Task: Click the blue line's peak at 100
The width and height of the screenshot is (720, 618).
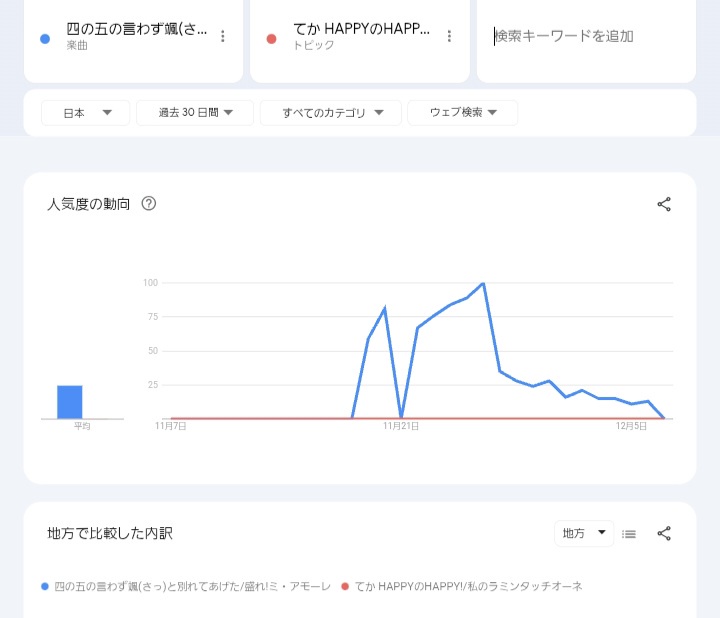Action: pos(483,284)
